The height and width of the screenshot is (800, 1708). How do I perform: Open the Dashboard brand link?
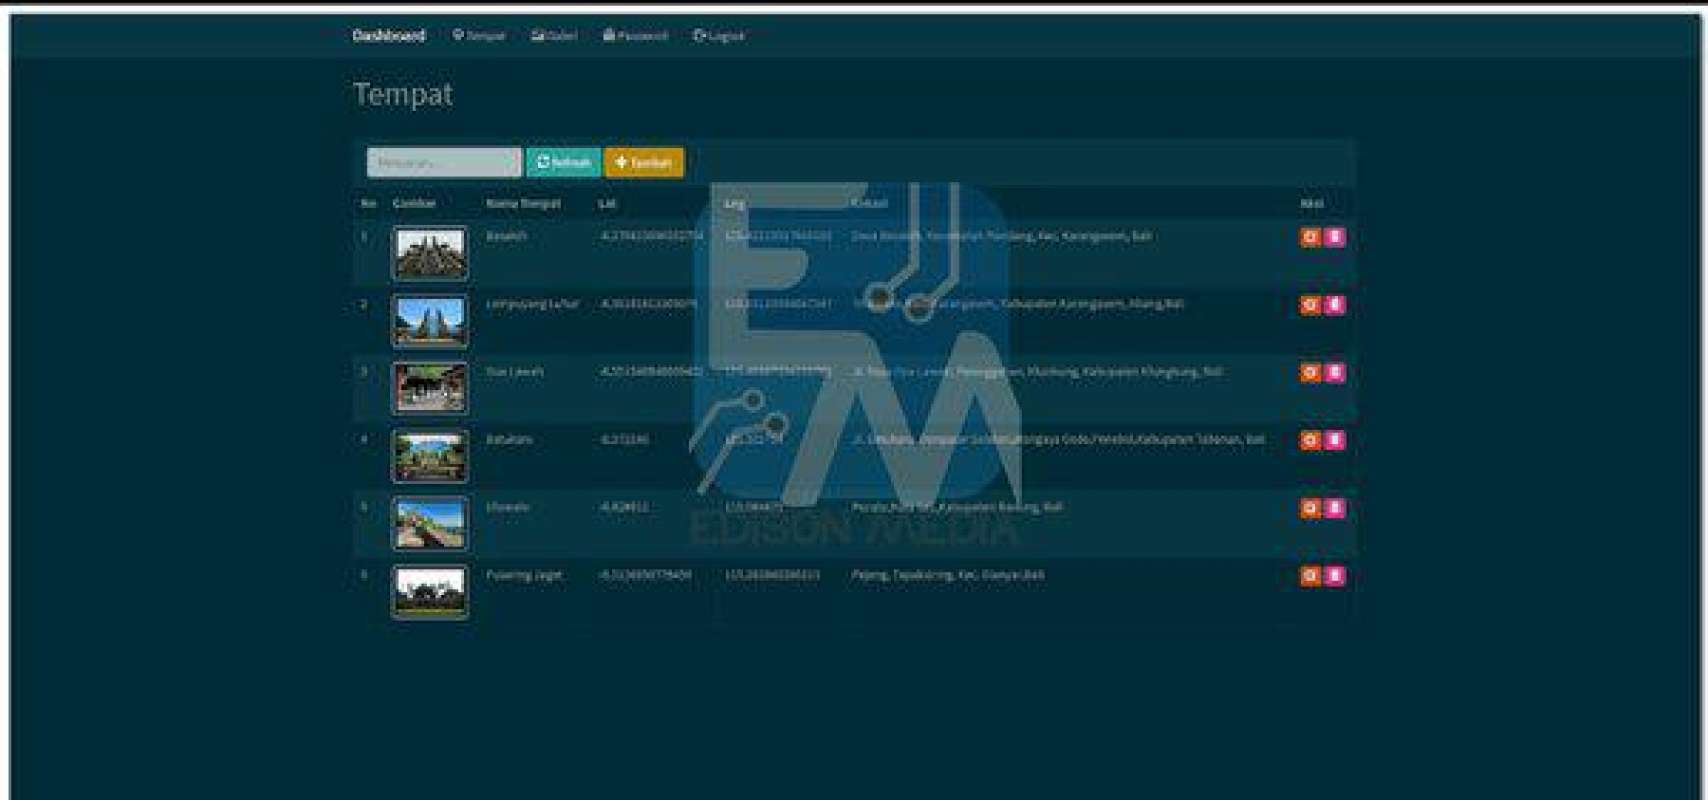[x=388, y=36]
